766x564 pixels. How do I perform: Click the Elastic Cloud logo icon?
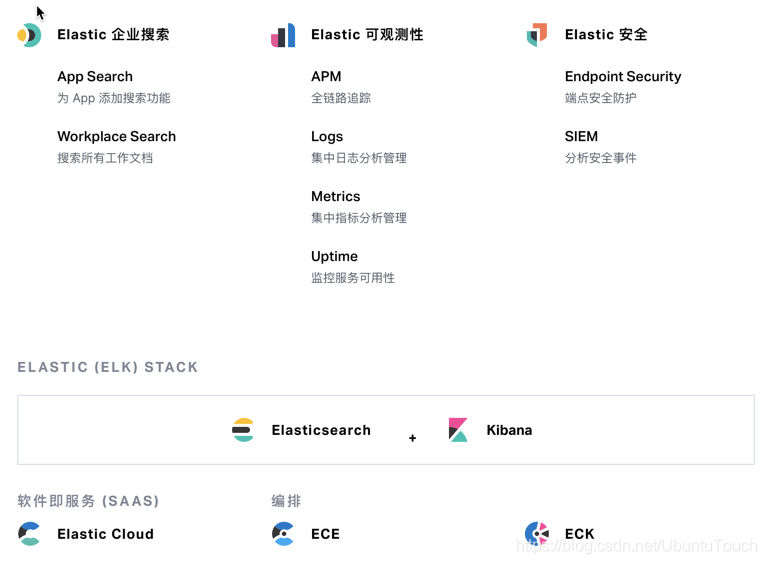coord(29,534)
